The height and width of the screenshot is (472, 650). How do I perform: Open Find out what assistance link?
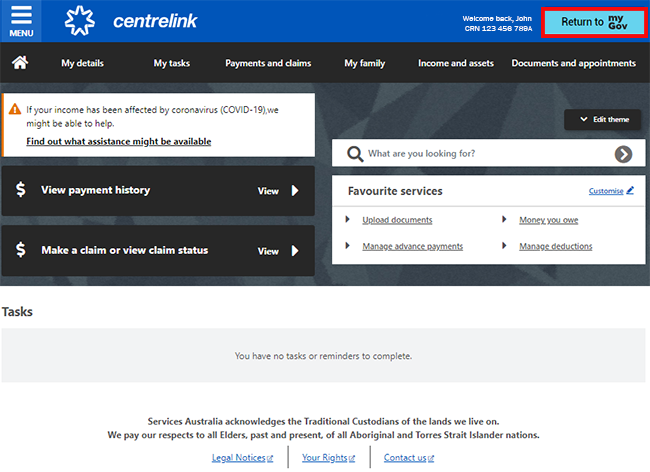[x=118, y=142]
